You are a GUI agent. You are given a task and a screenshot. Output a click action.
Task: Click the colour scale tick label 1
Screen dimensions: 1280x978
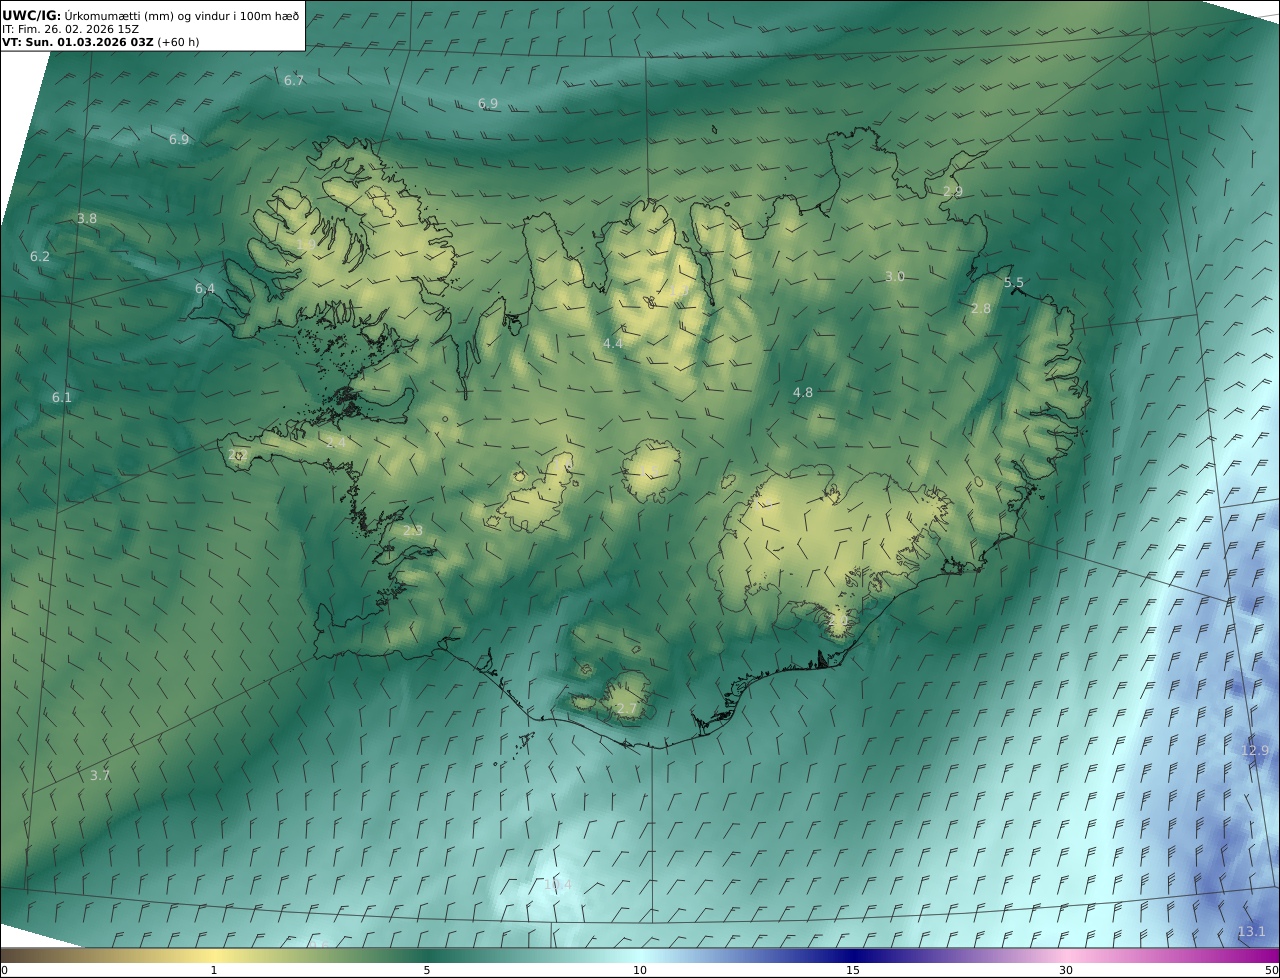(214, 970)
